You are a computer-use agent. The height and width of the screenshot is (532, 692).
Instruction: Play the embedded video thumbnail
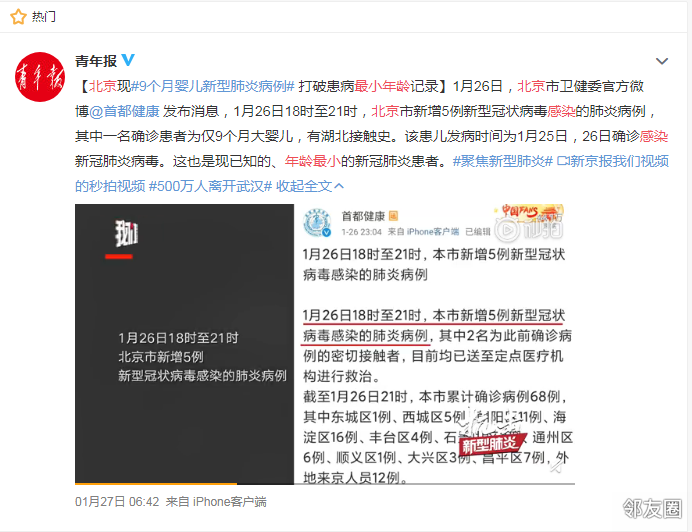click(x=325, y=344)
